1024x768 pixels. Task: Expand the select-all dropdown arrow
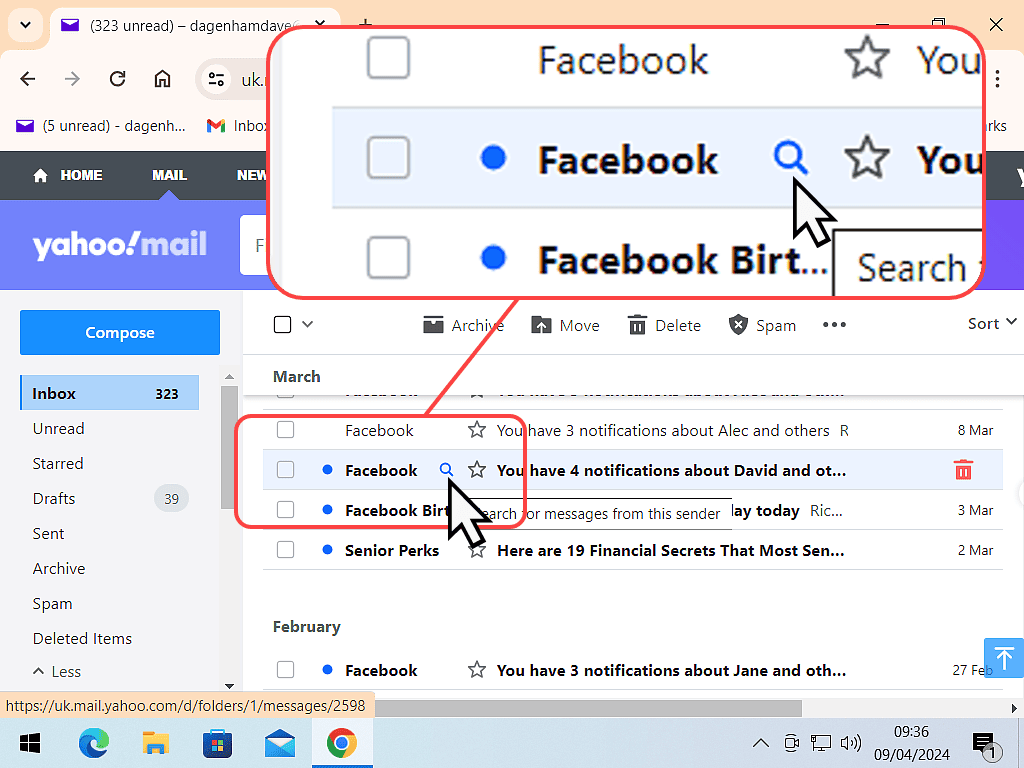tap(308, 324)
